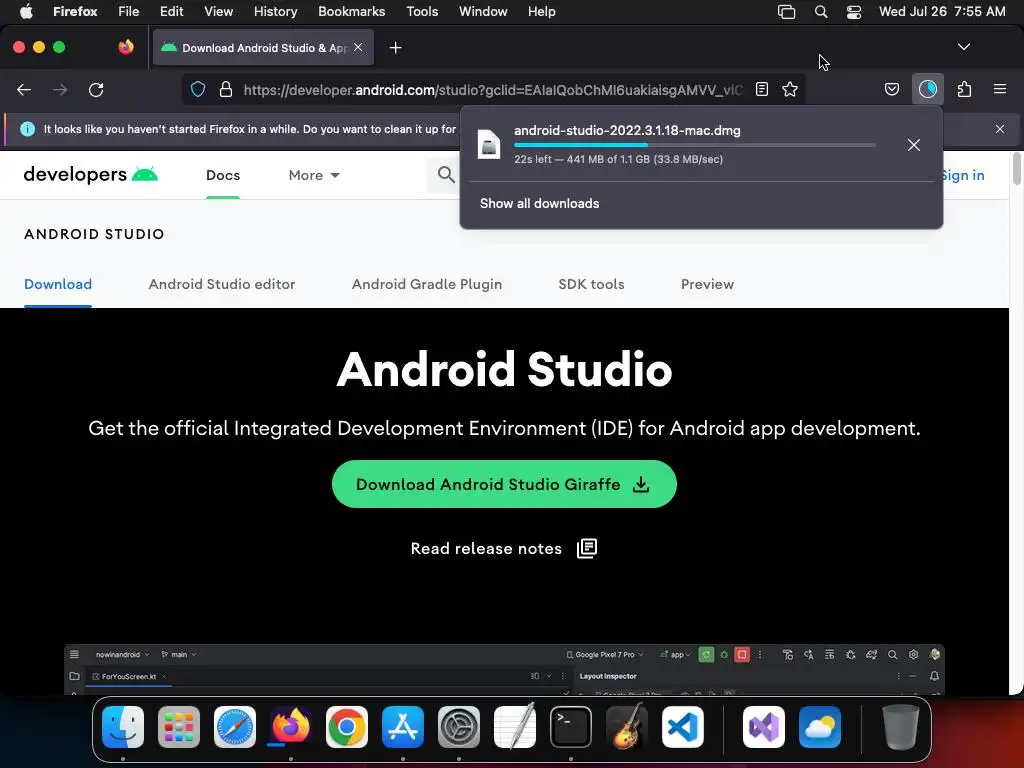Click the downloads progress toolbar icon
The image size is (1024, 768).
point(927,89)
